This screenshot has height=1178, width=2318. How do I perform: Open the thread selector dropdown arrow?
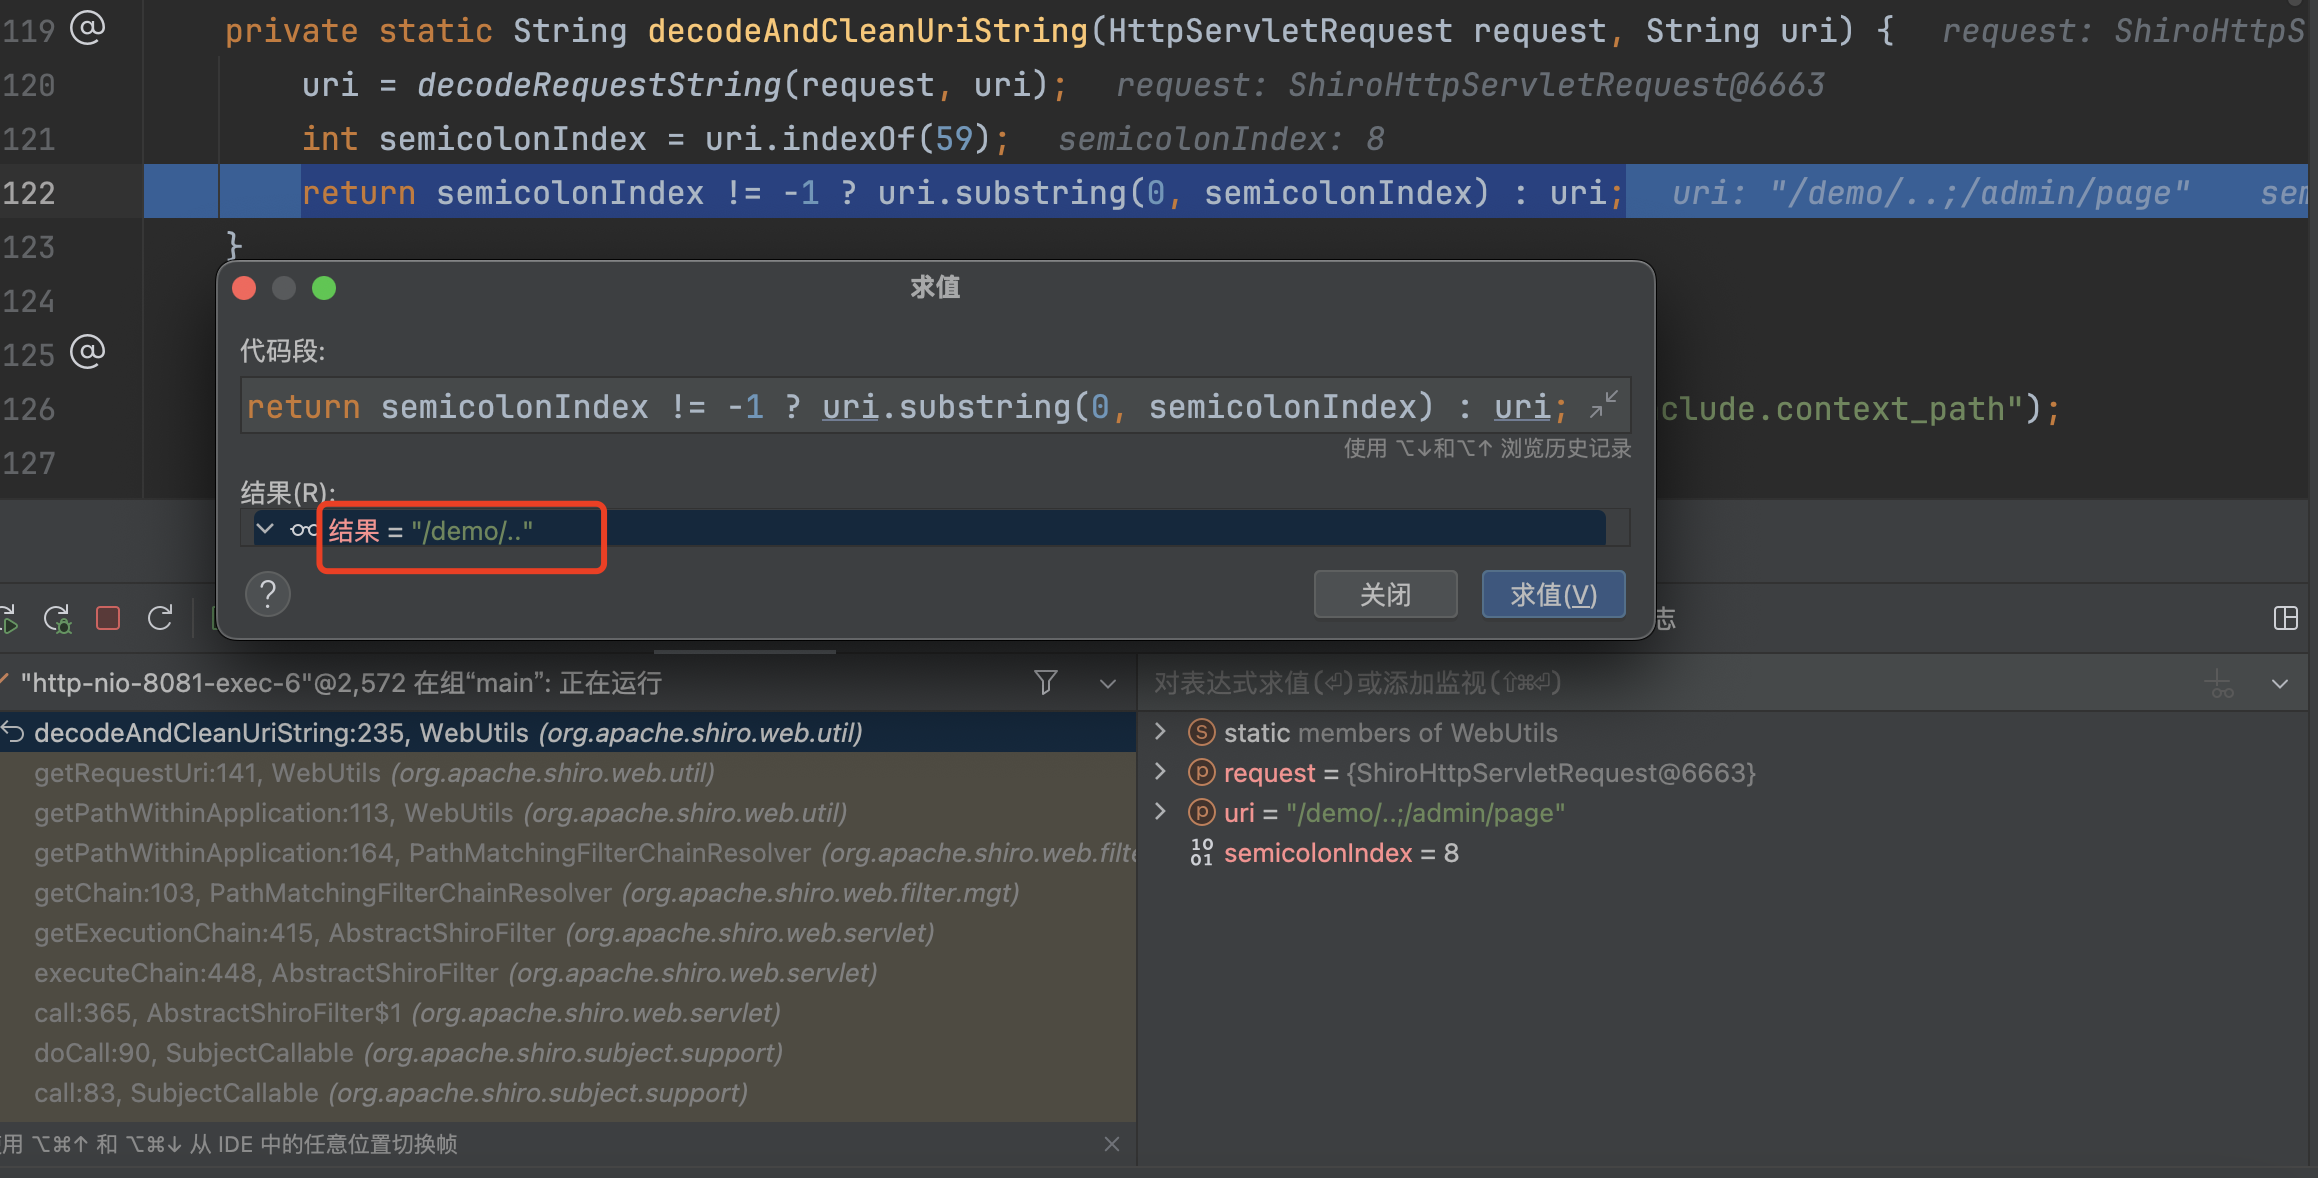tap(1107, 684)
